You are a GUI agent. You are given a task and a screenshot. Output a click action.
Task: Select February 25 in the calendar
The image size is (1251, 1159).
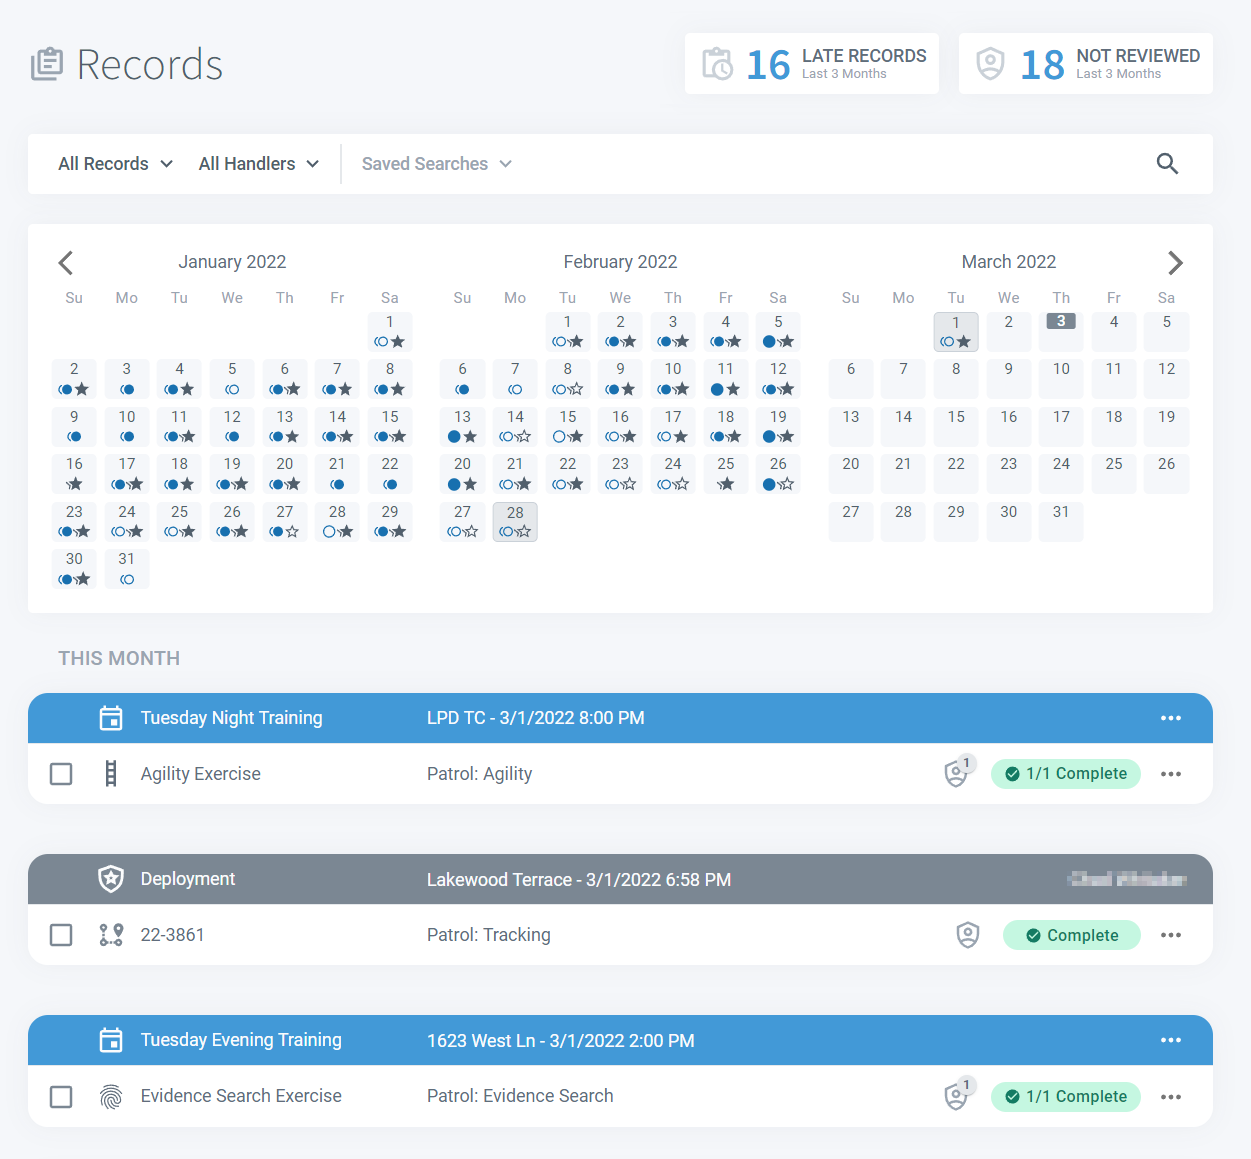(x=726, y=474)
